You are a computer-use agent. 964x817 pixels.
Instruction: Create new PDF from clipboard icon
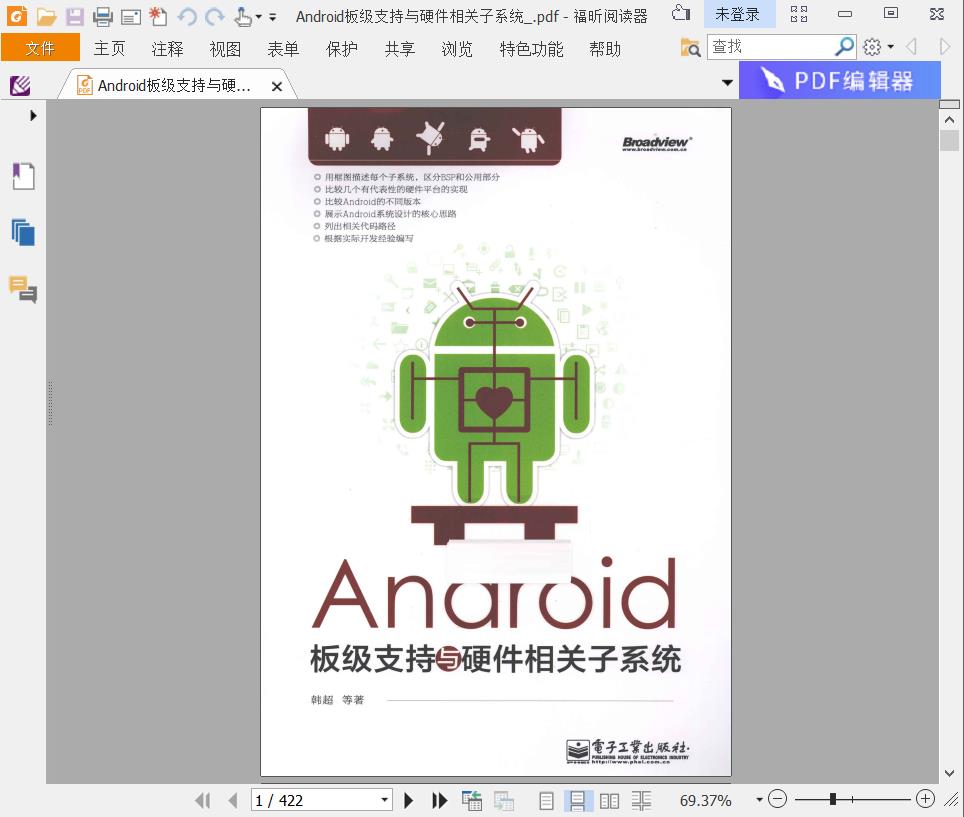159,17
